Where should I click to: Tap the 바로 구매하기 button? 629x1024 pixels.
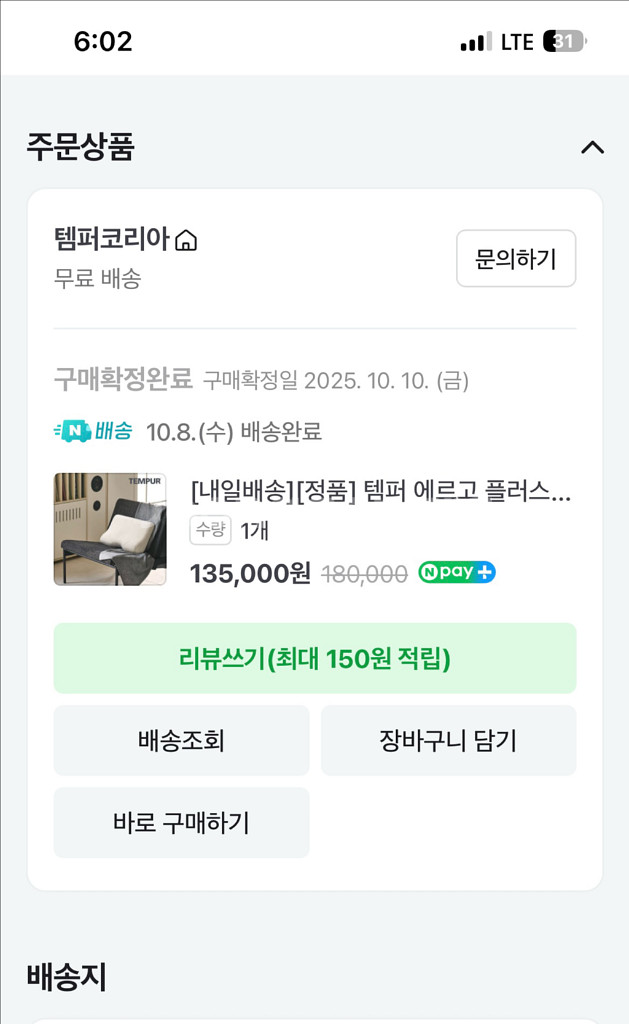[x=181, y=823]
